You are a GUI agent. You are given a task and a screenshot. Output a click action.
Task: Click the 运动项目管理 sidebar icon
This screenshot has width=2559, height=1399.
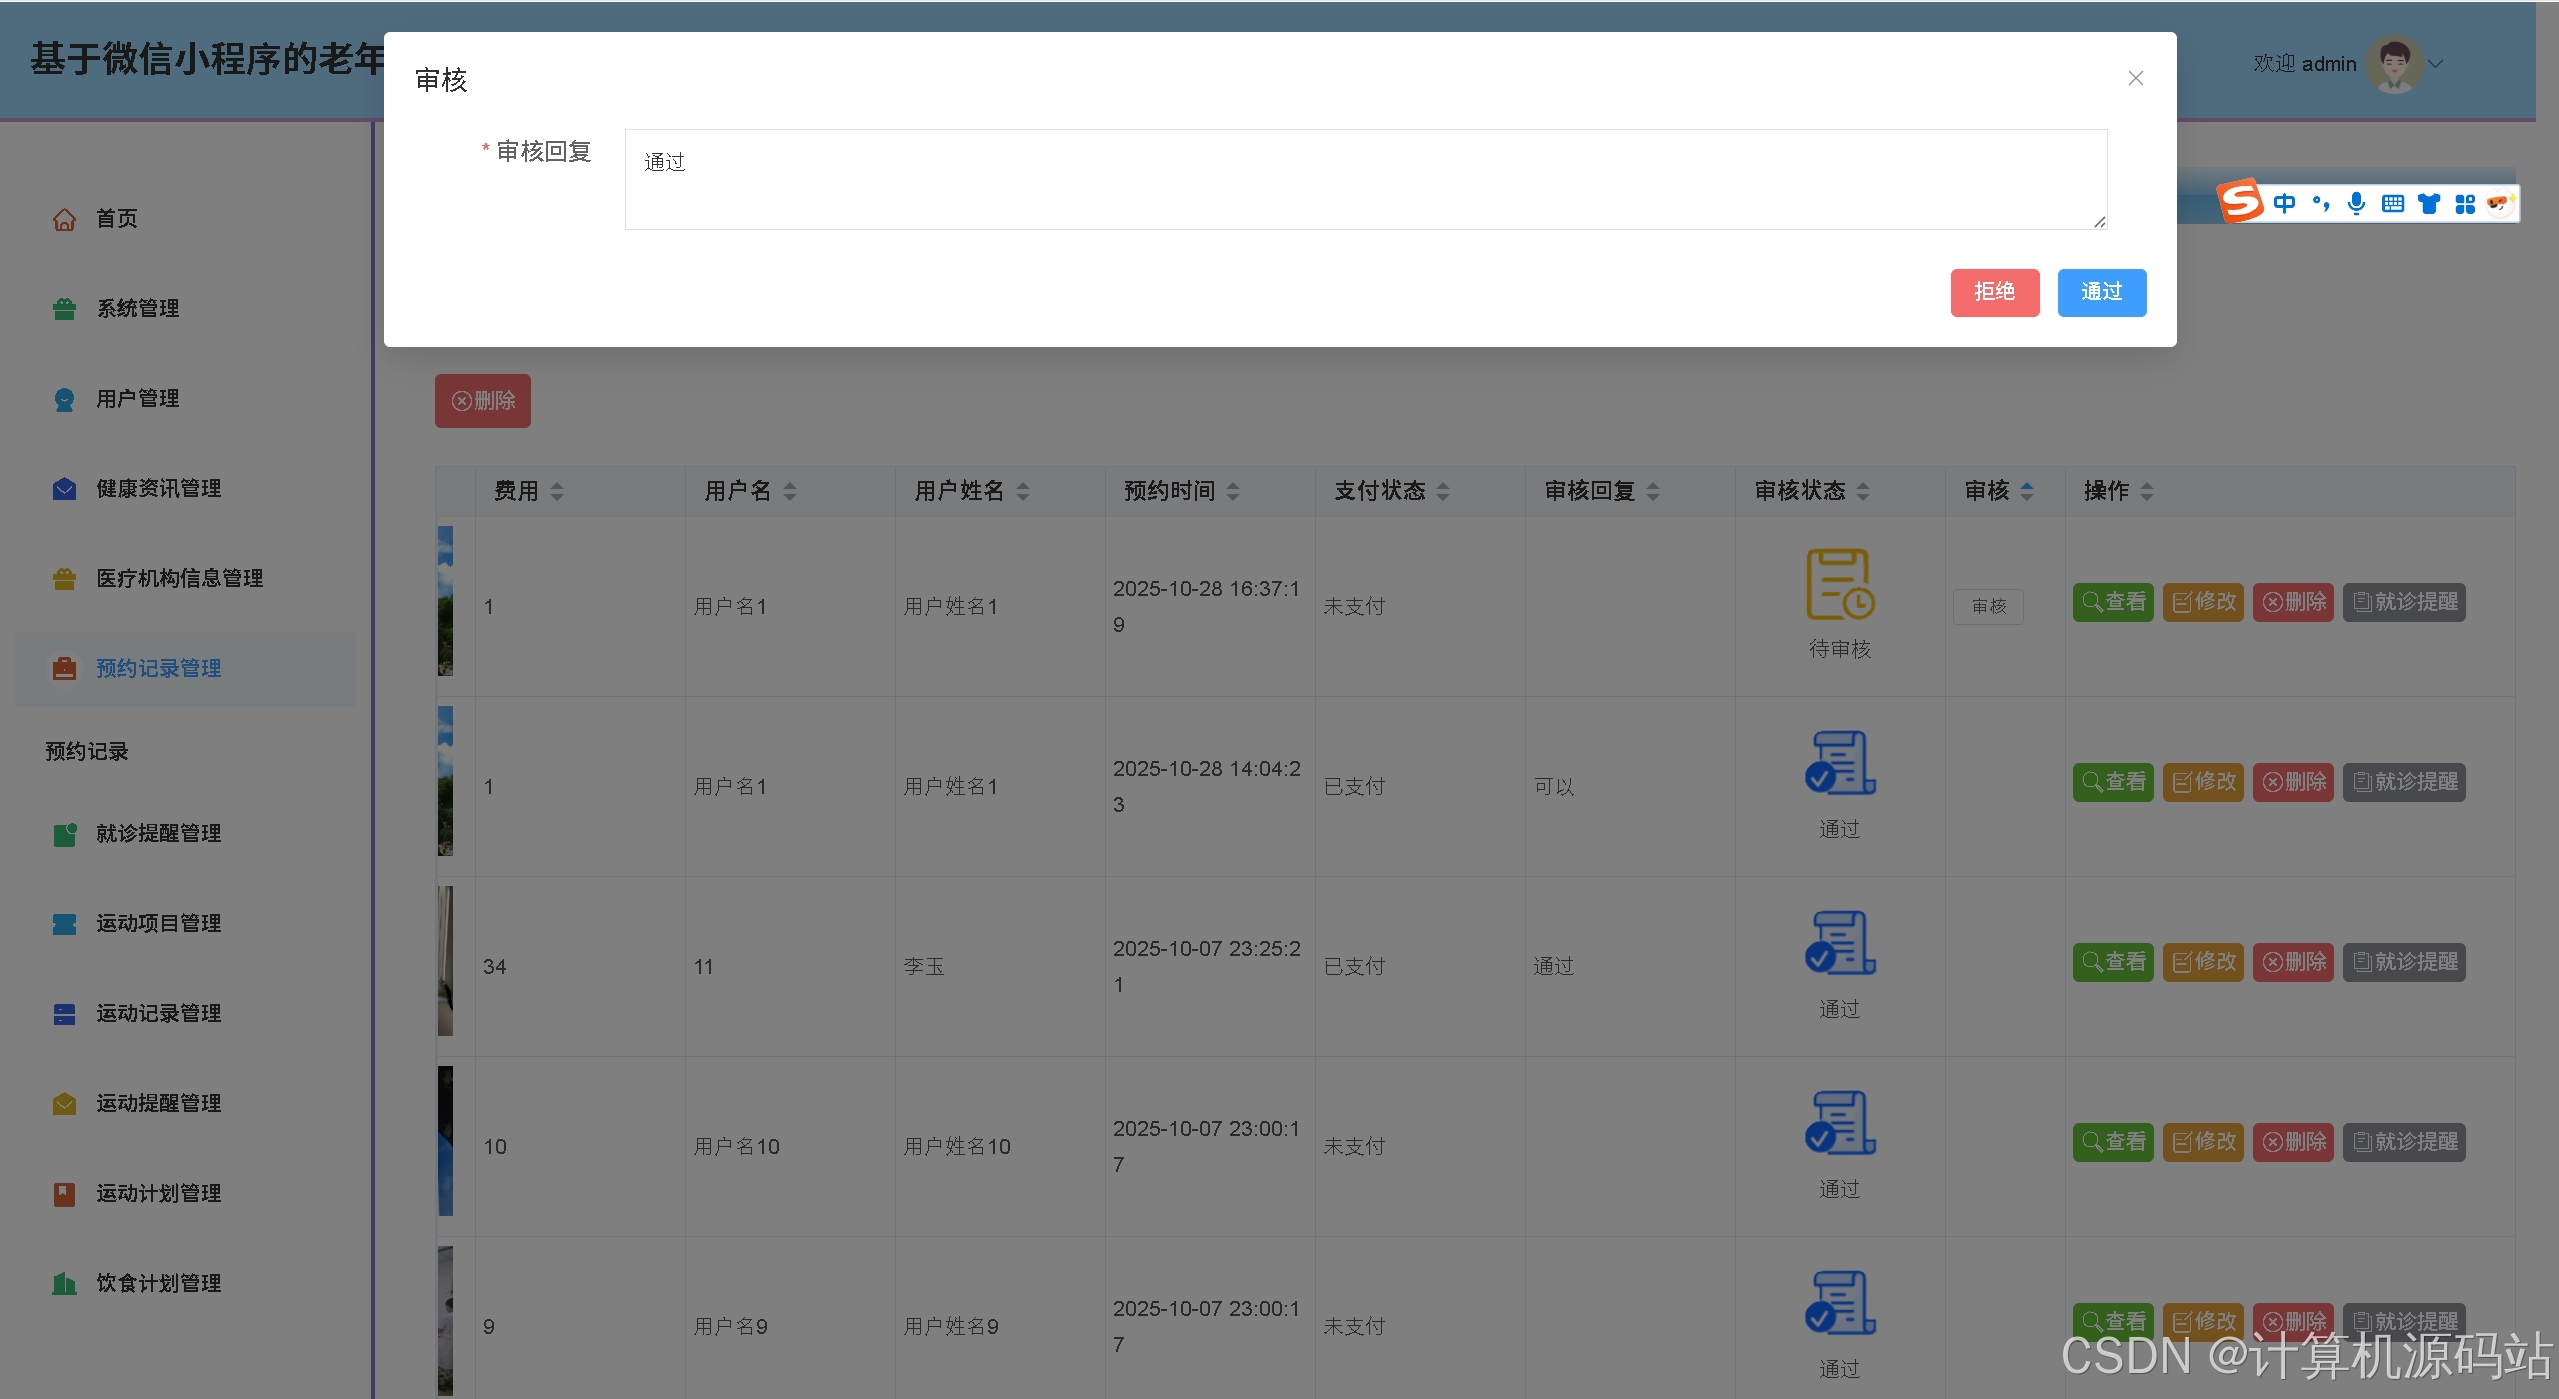(x=64, y=924)
